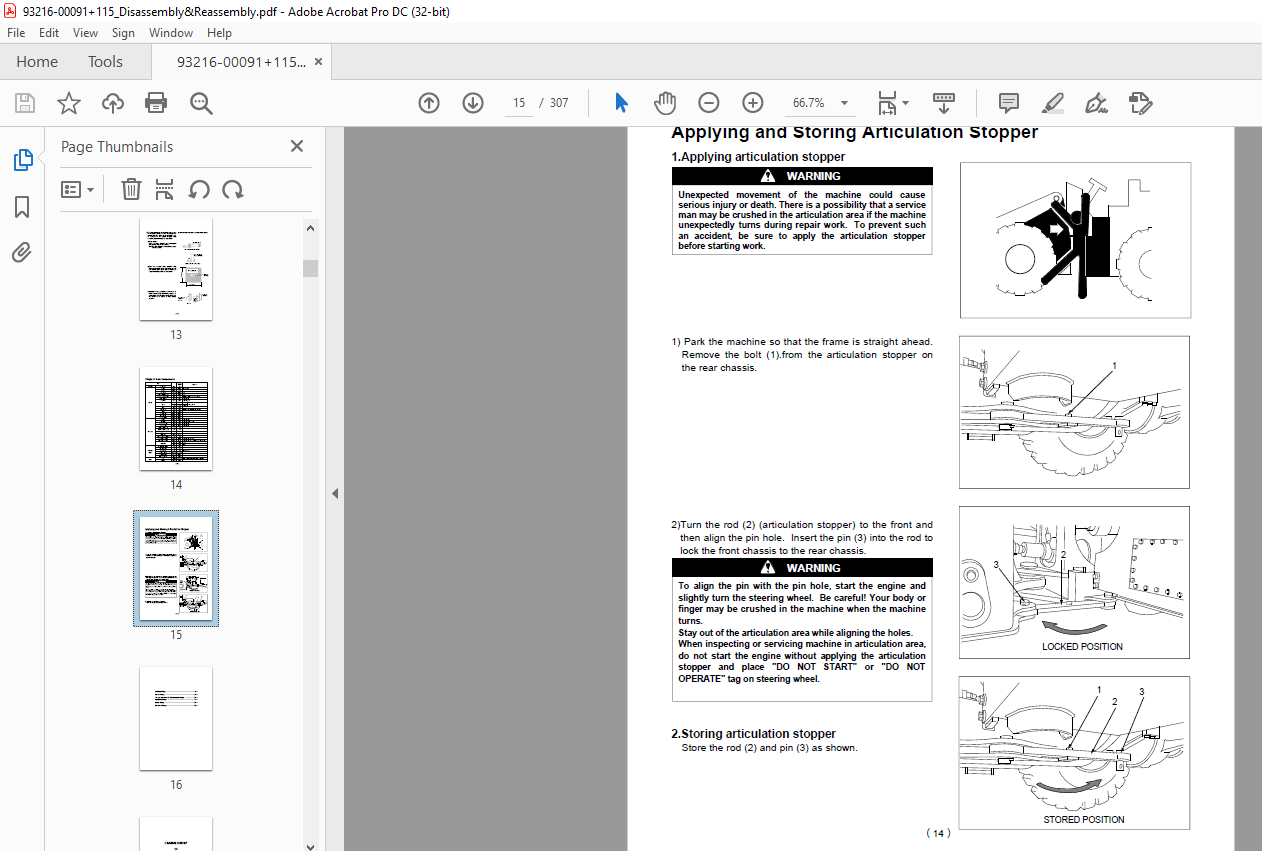The width and height of the screenshot is (1262, 851).
Task: Open the Edit menu
Action: coord(49,33)
